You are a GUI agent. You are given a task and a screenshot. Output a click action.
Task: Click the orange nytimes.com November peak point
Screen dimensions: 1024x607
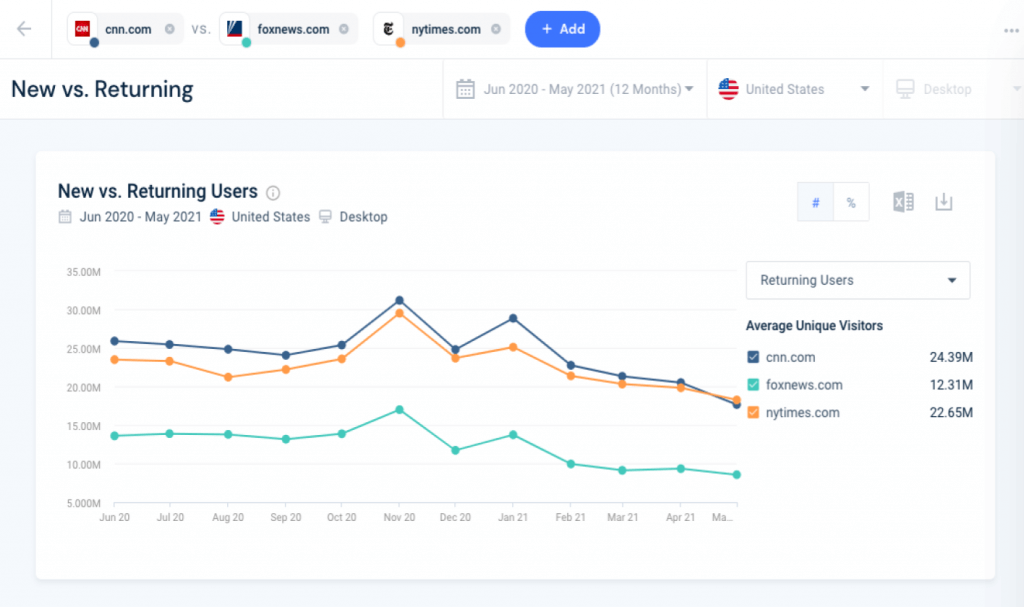397,314
